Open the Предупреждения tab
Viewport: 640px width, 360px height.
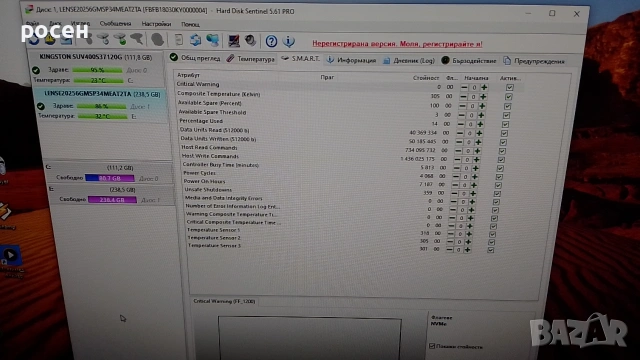(x=534, y=61)
